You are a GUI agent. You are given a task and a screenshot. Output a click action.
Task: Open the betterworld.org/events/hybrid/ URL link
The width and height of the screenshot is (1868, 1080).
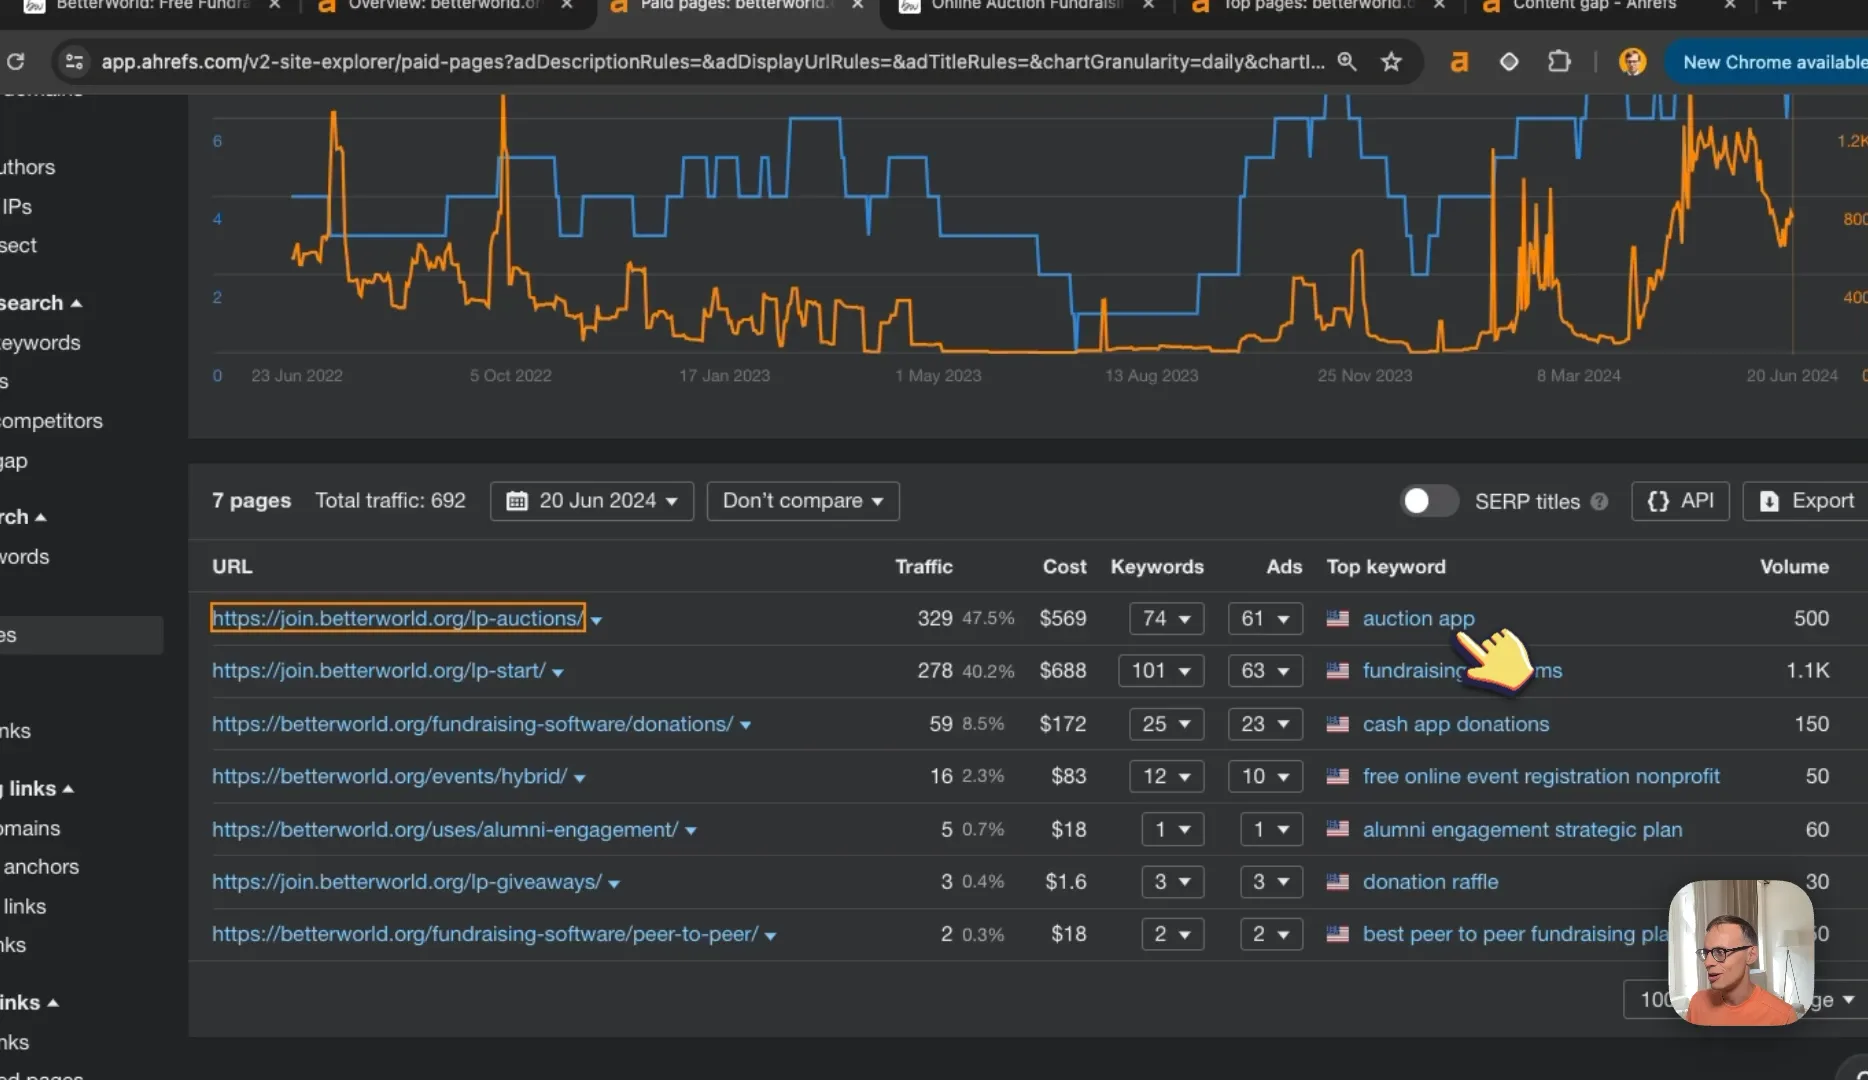389,776
